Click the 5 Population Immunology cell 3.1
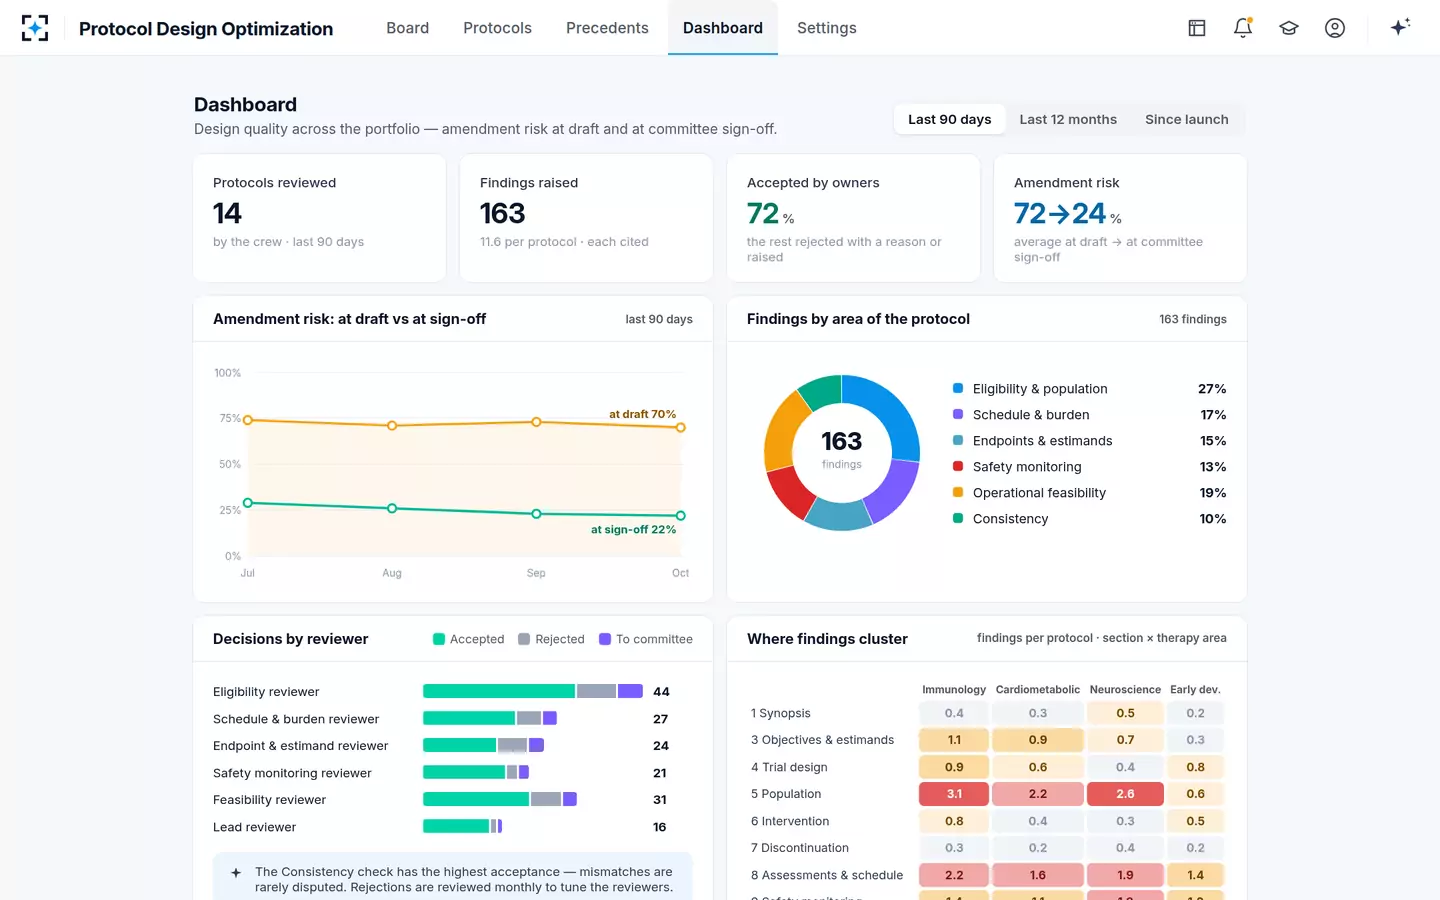Image resolution: width=1440 pixels, height=900 pixels. click(x=954, y=794)
